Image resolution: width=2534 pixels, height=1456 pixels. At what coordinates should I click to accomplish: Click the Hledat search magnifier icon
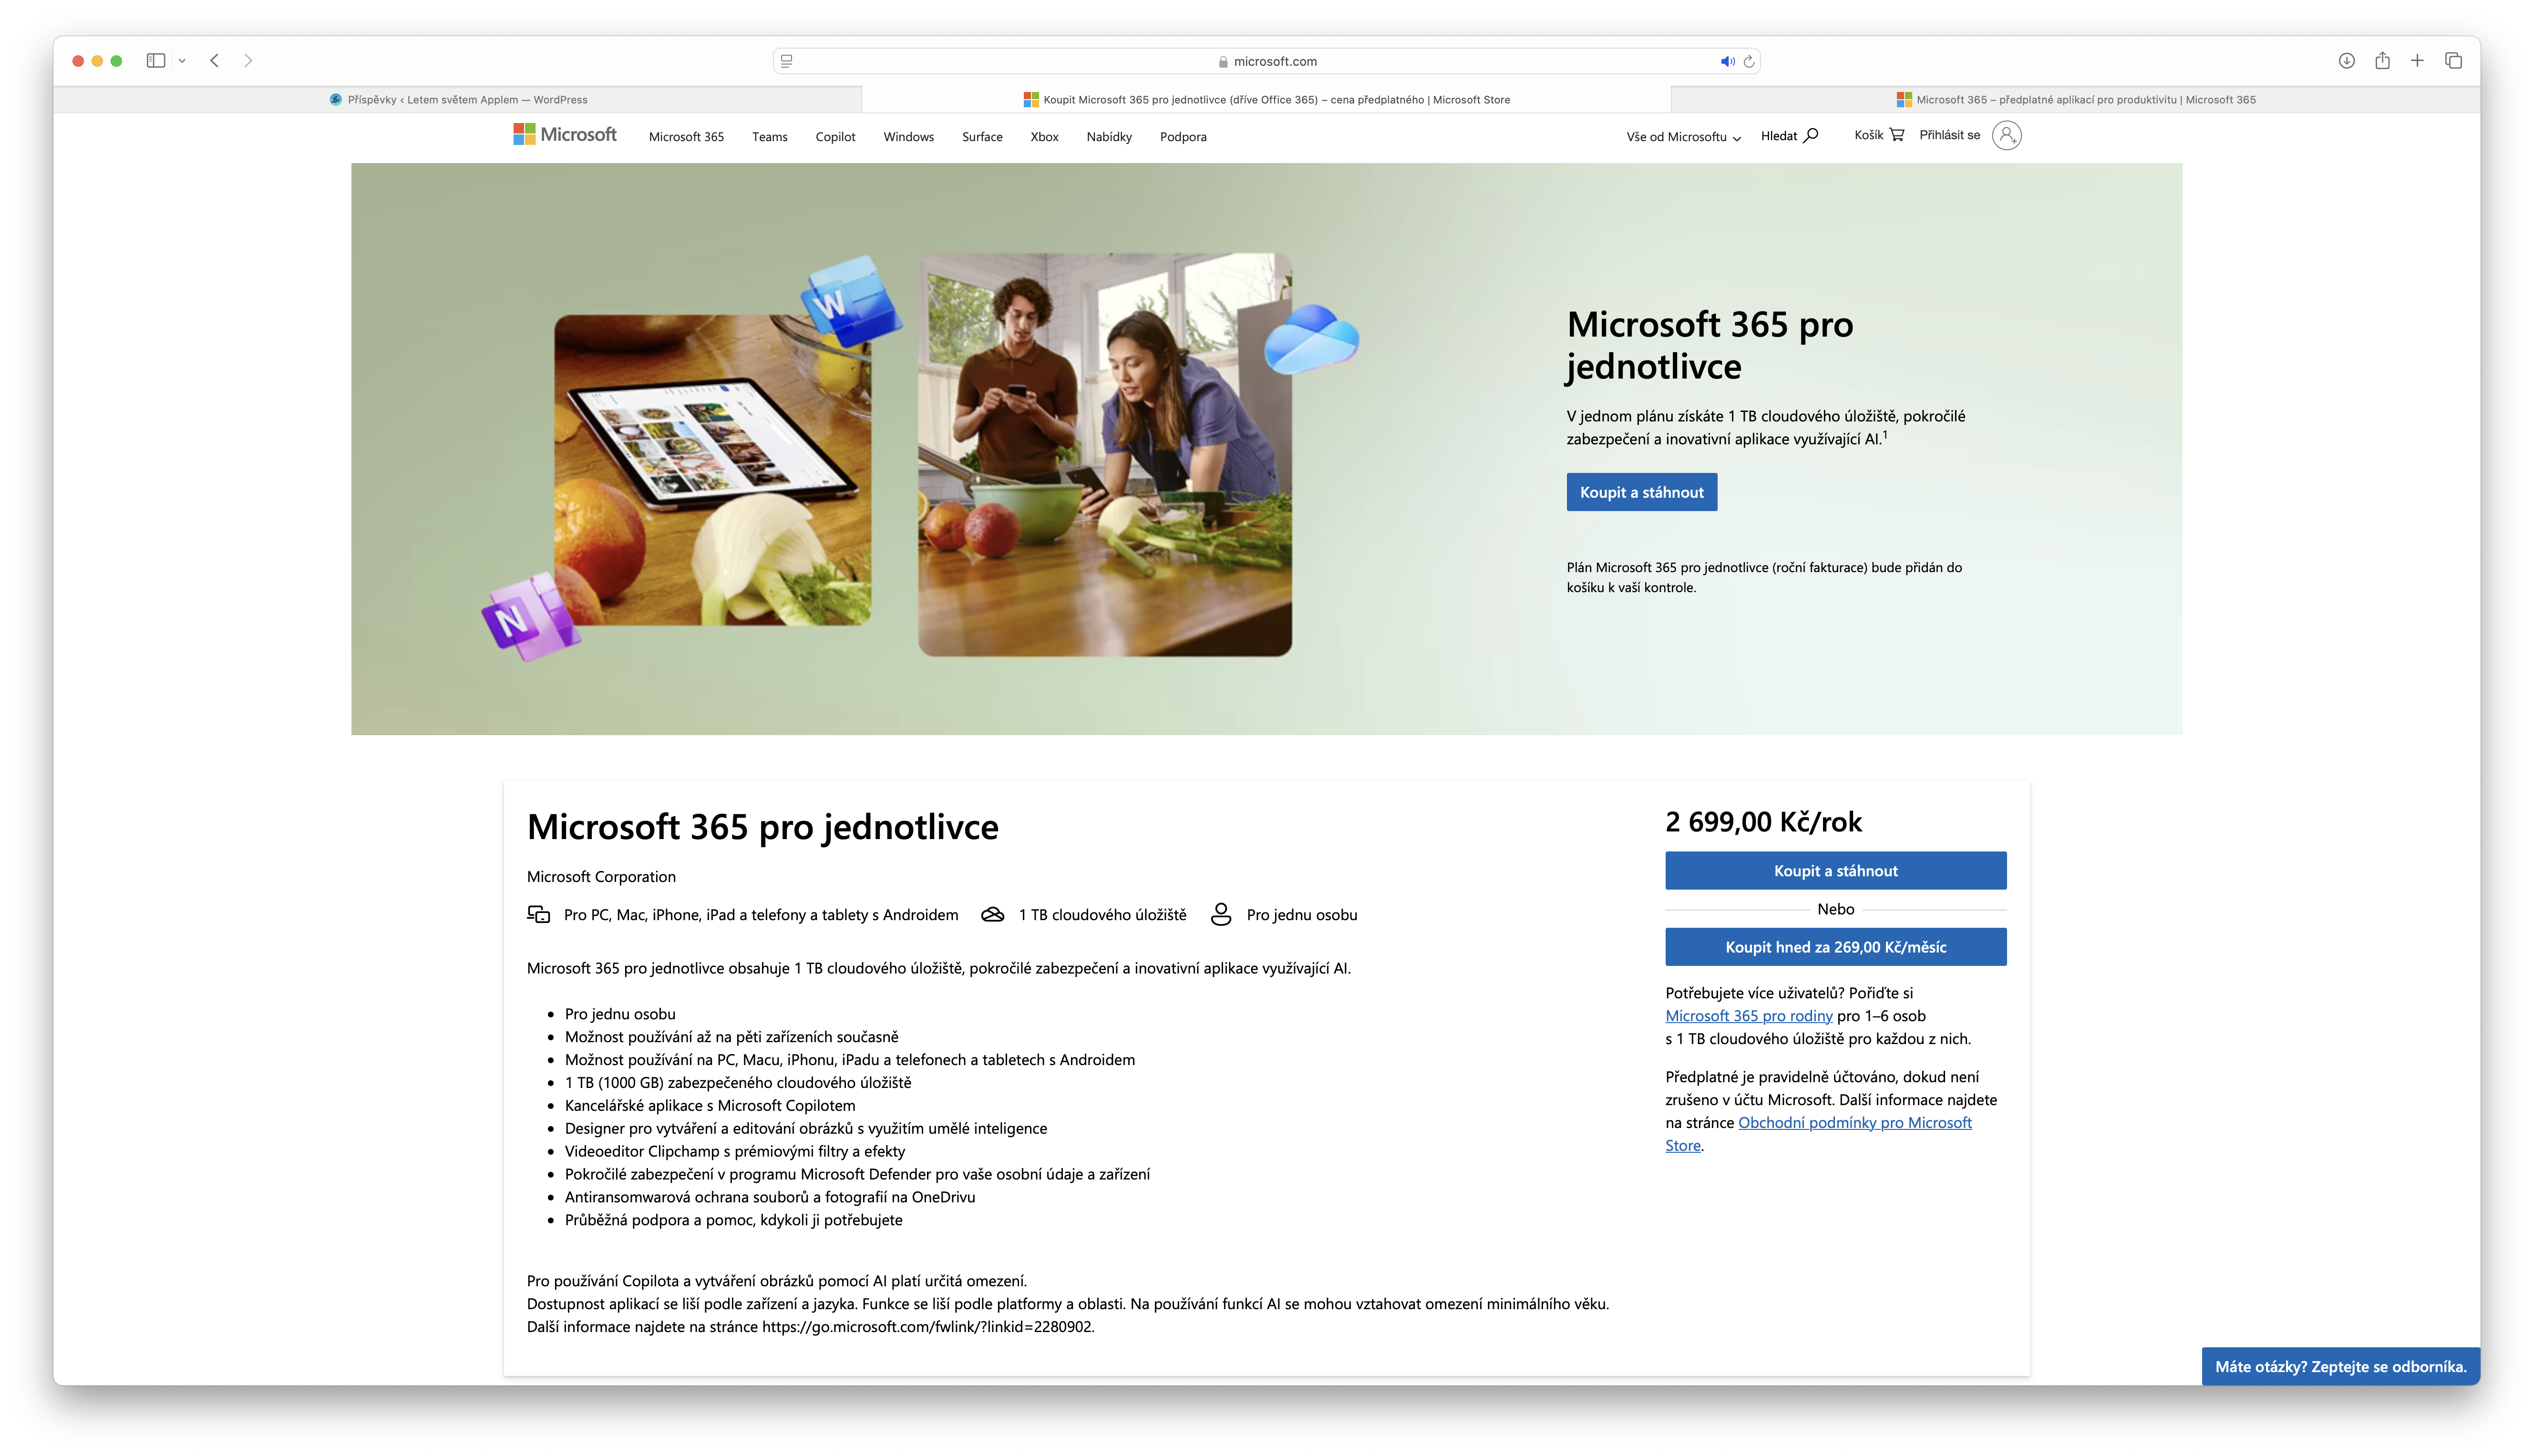pyautogui.click(x=1810, y=136)
